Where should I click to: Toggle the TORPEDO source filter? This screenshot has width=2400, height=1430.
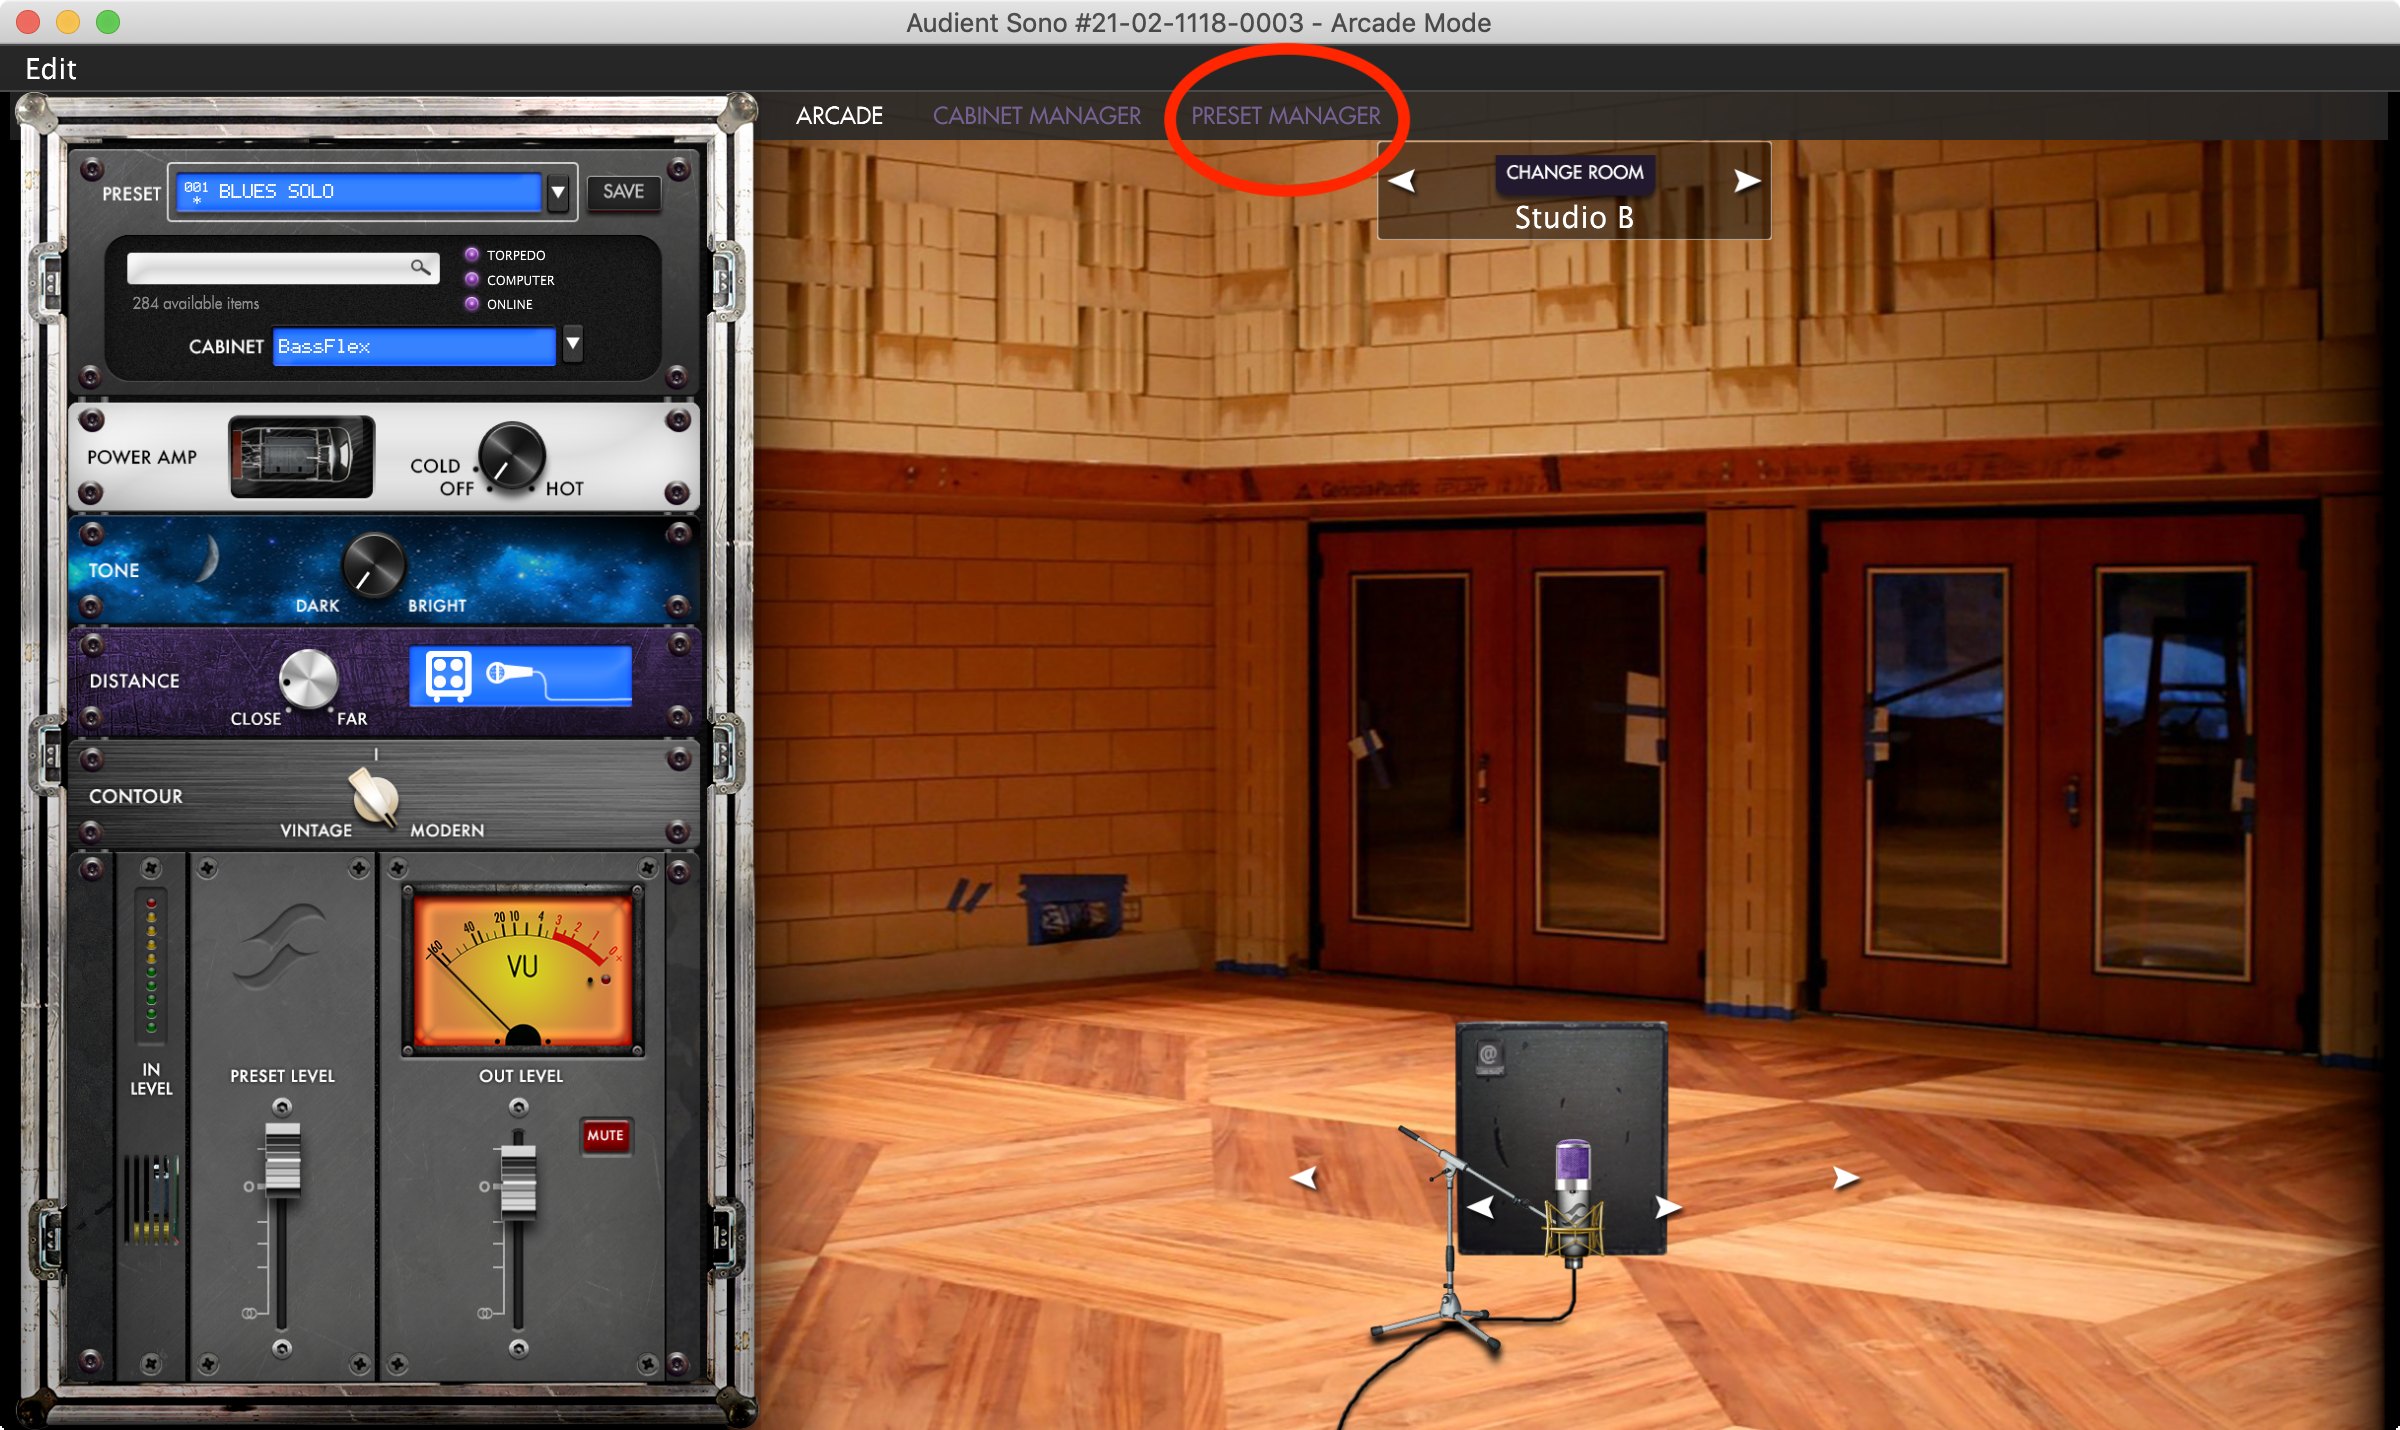tap(472, 255)
